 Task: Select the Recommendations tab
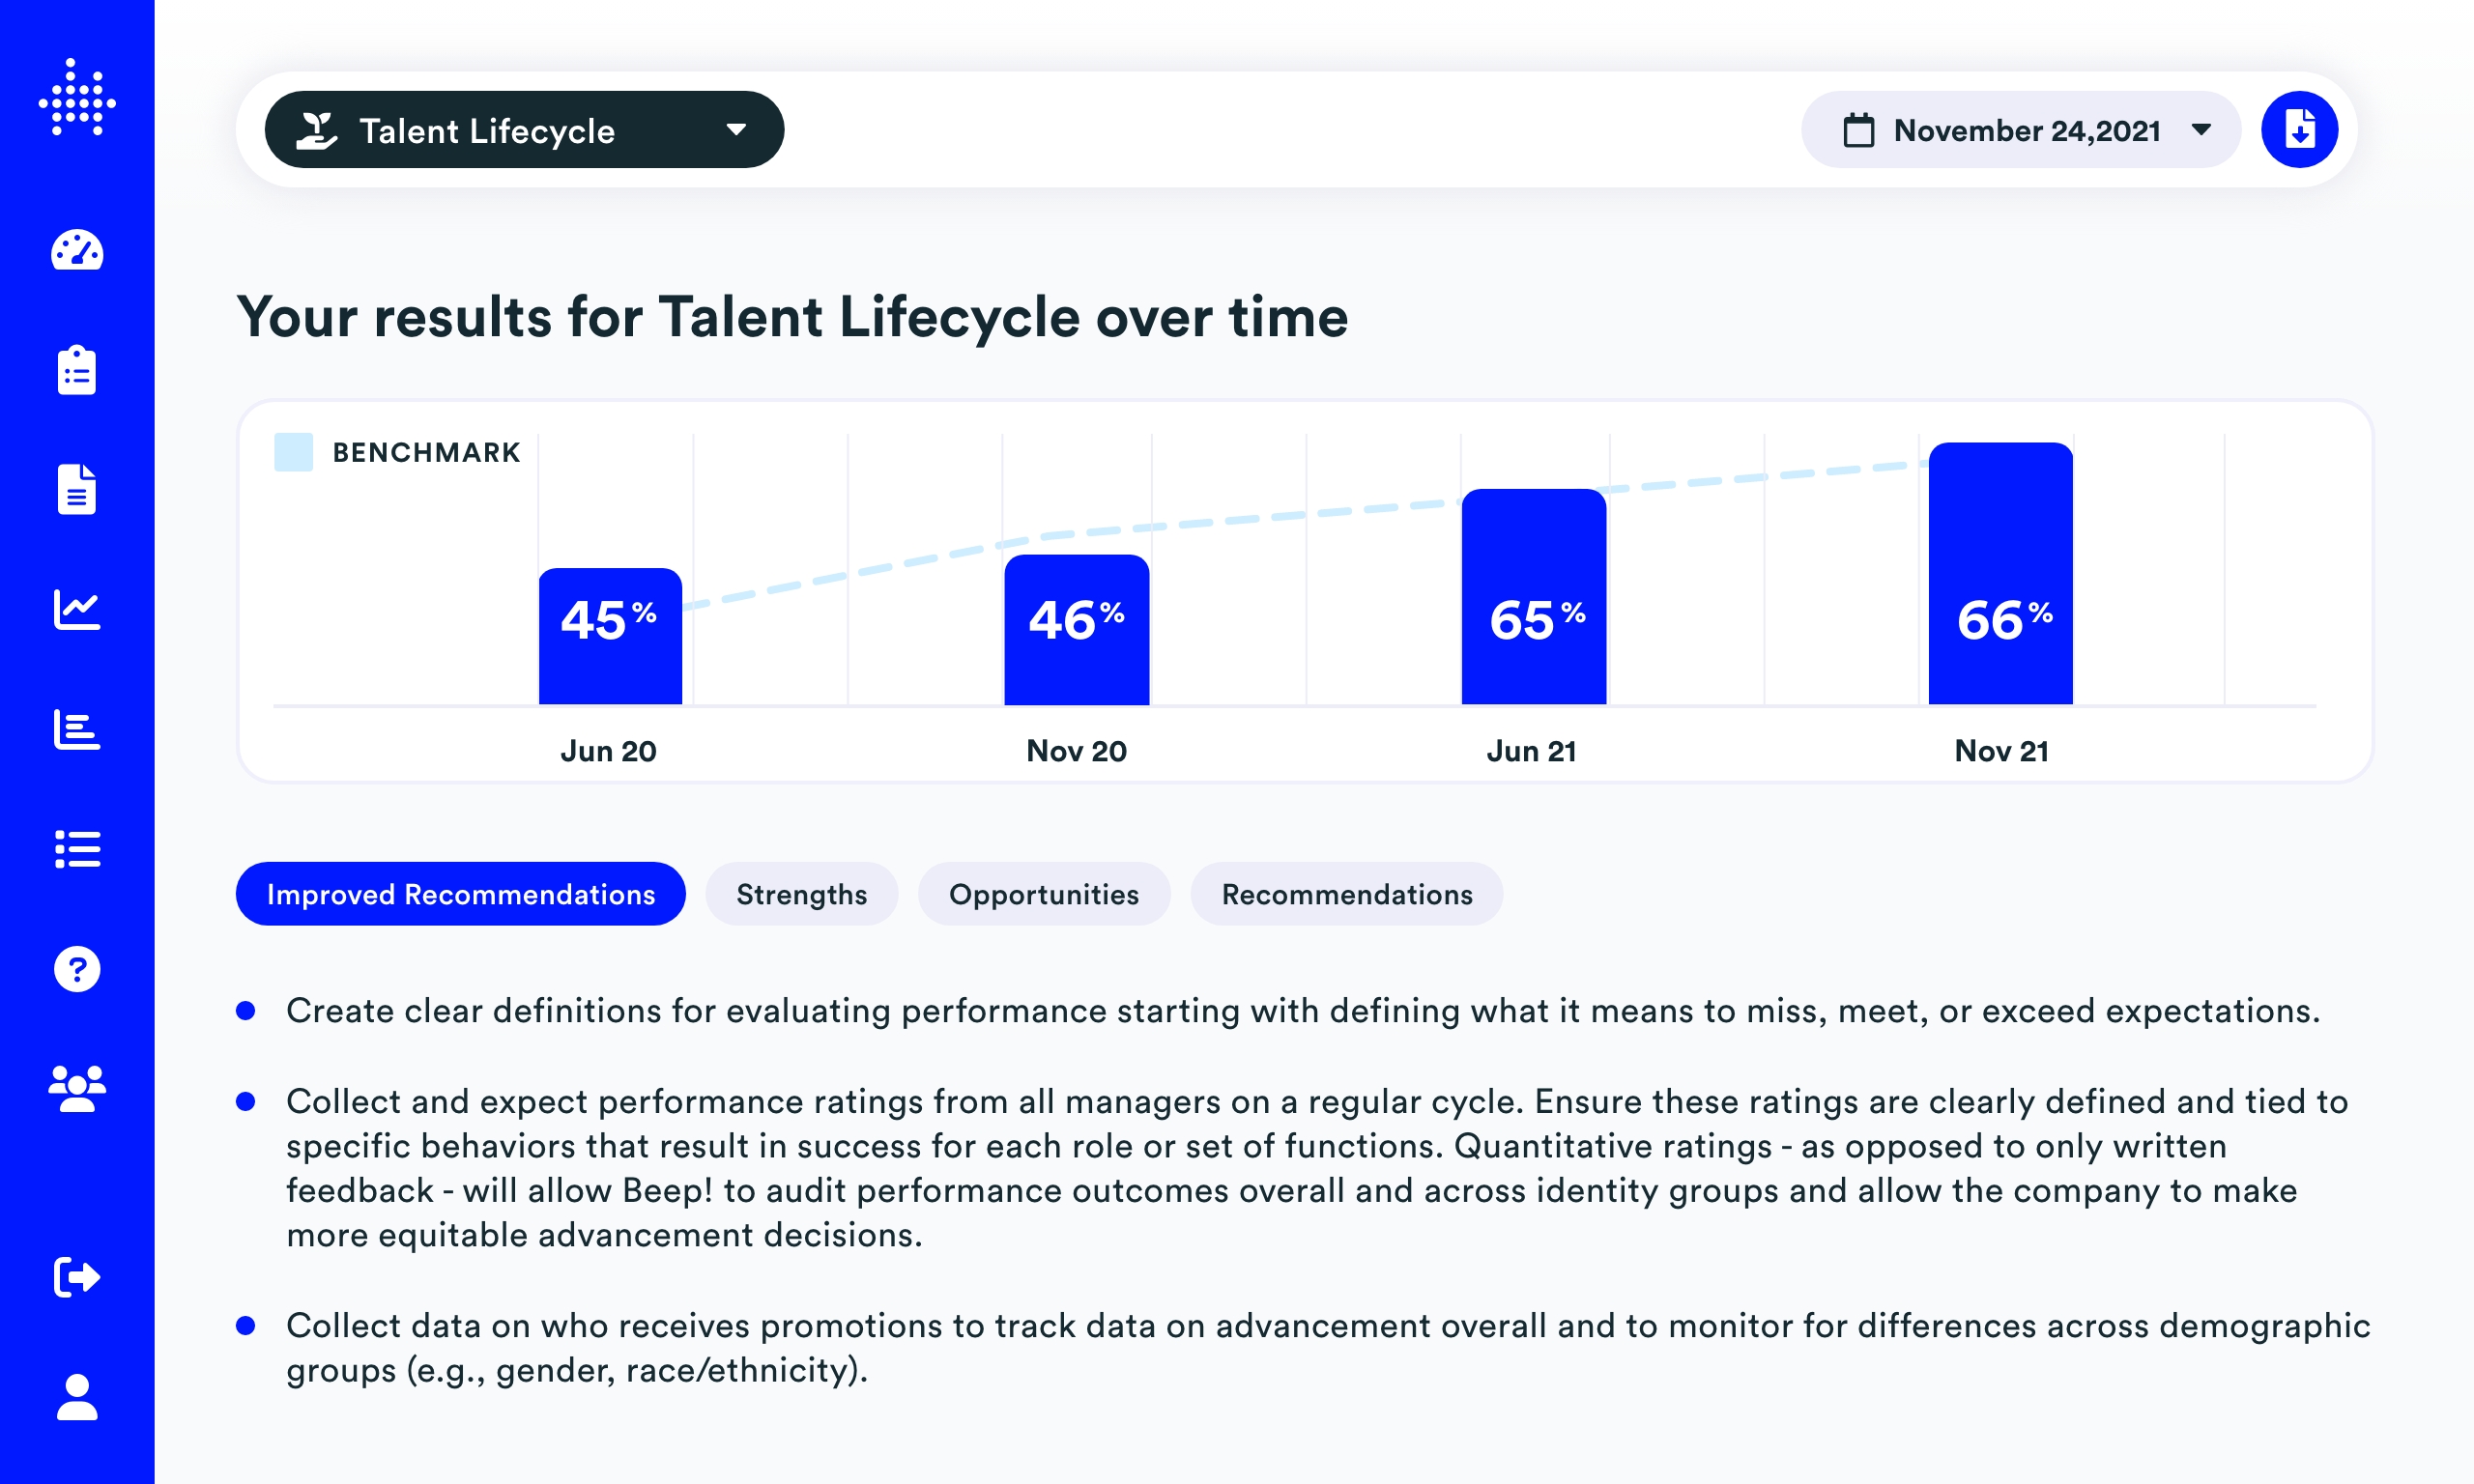(1346, 894)
